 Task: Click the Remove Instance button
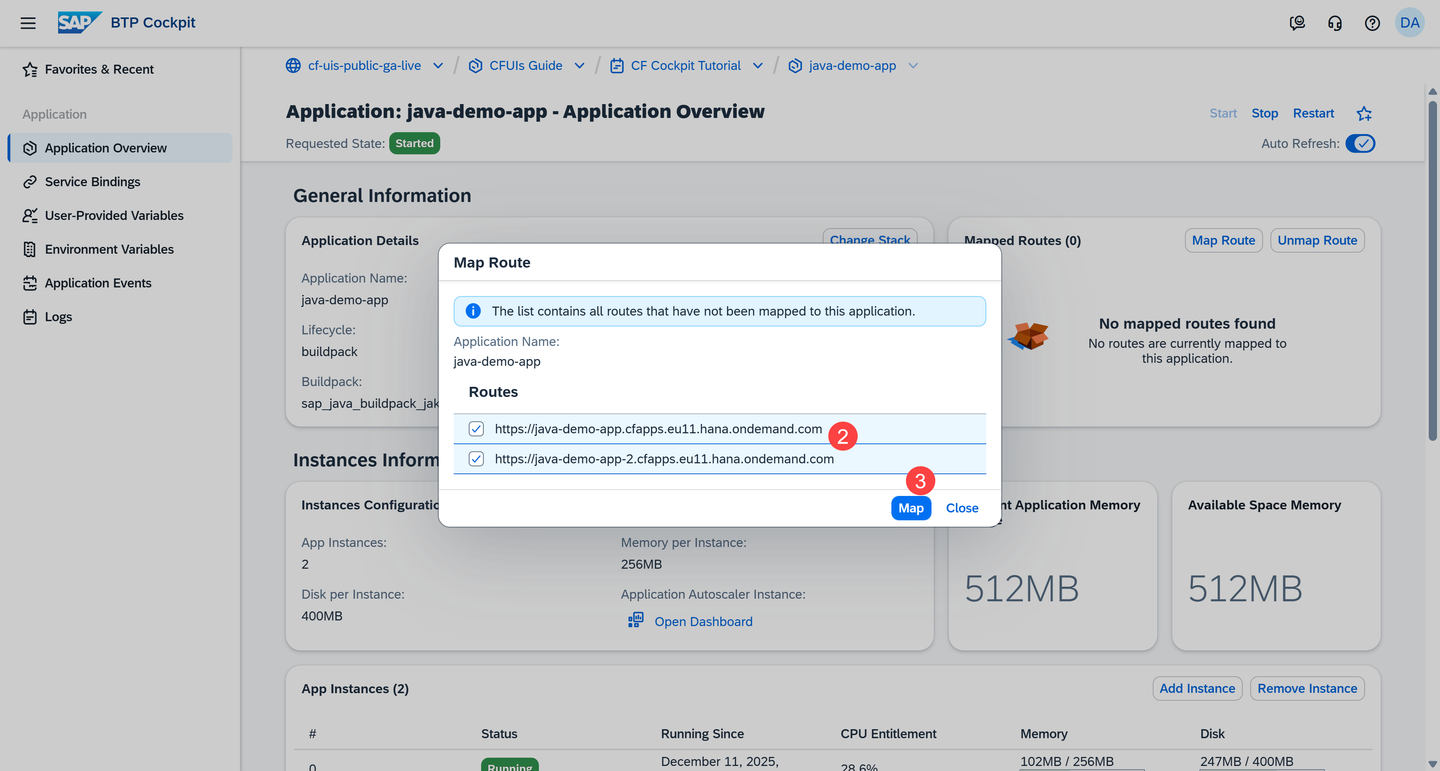coord(1308,688)
